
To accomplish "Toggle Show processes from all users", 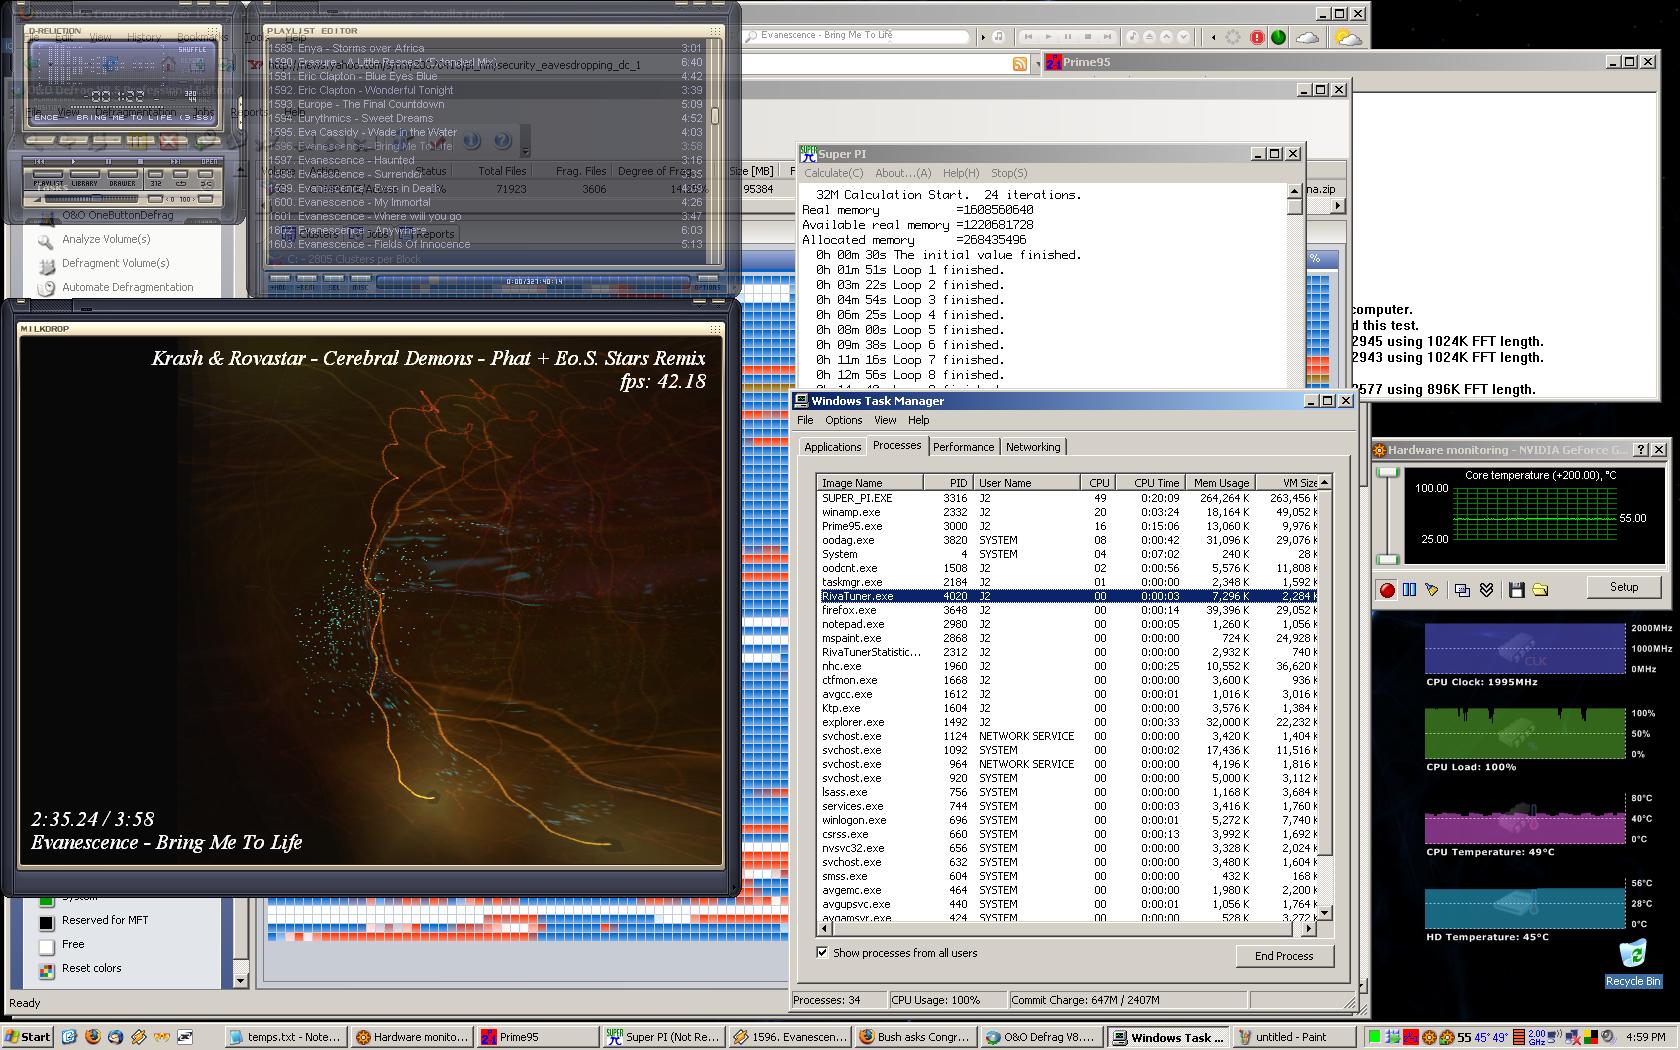I will [x=822, y=952].
